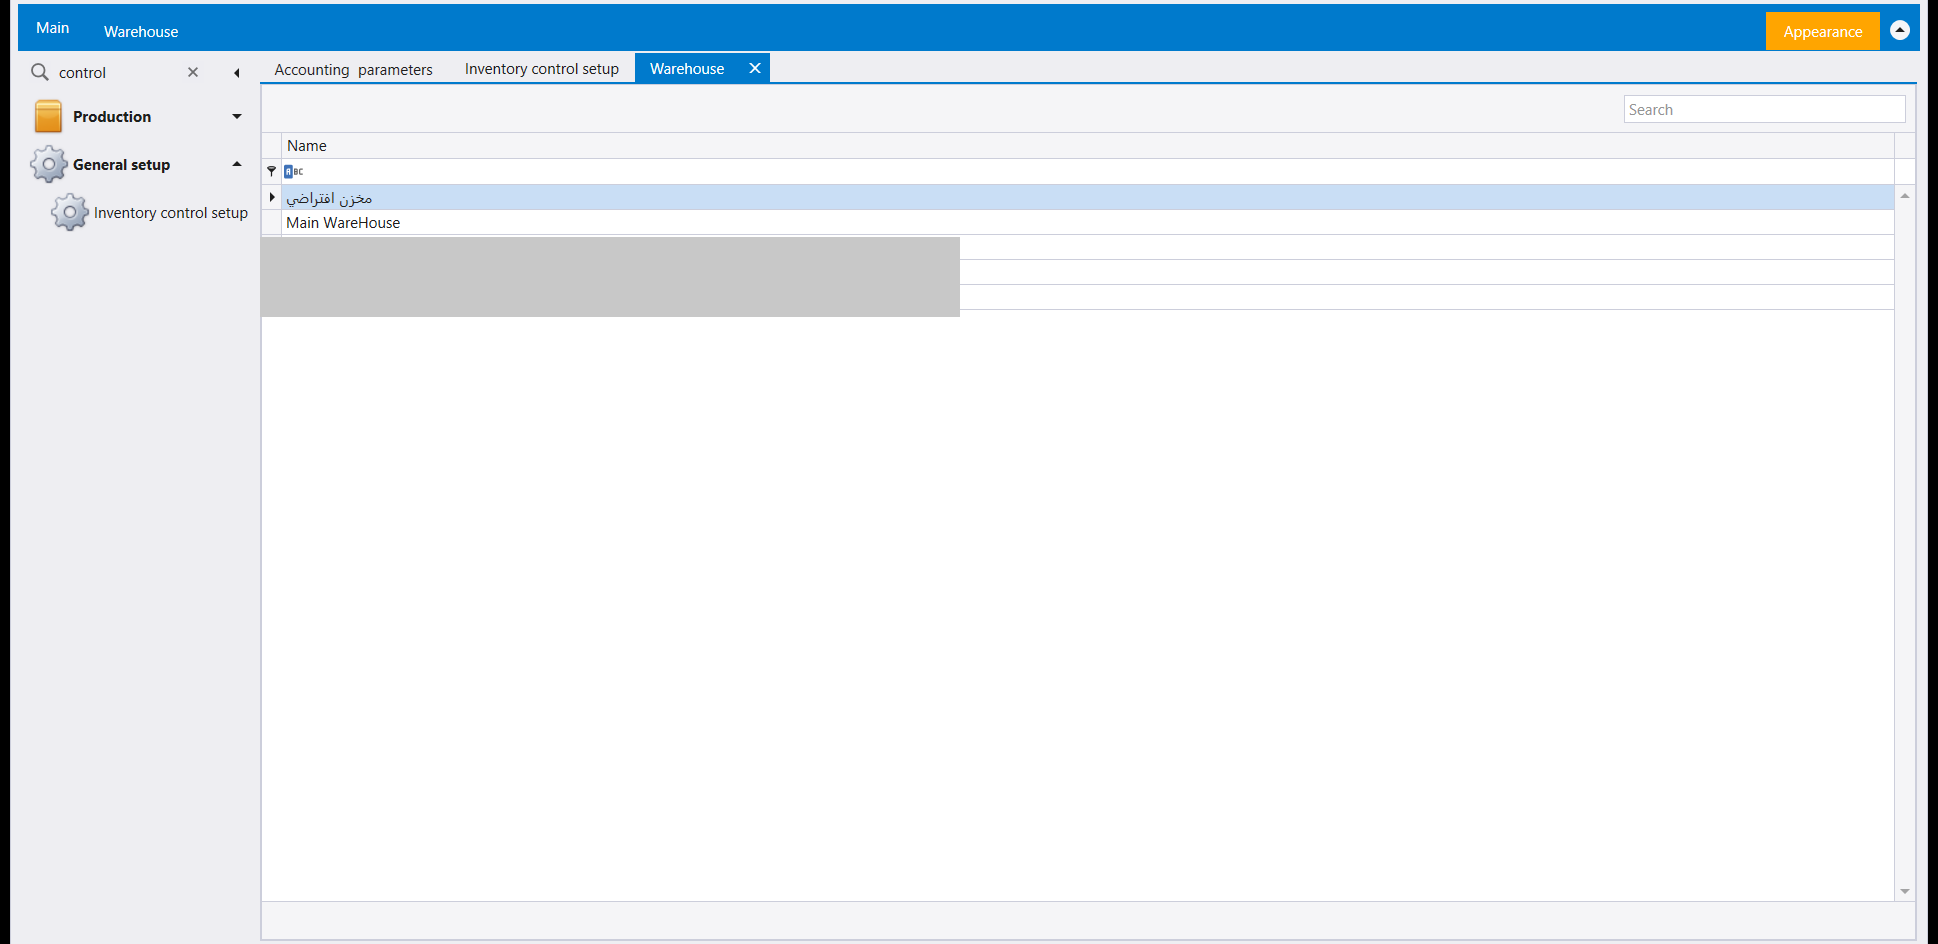
Task: Select the 'Main WareHouse' row
Action: 1088,223
